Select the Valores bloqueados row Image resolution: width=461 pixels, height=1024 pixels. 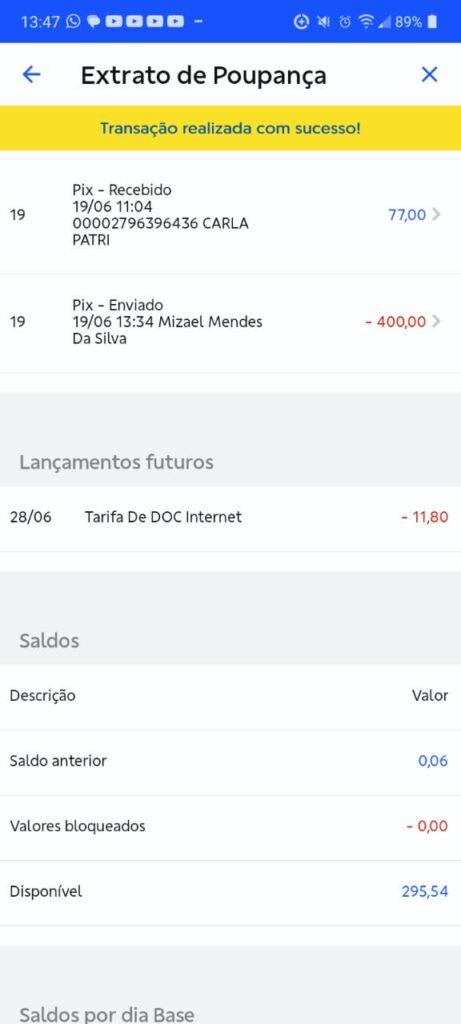230,827
